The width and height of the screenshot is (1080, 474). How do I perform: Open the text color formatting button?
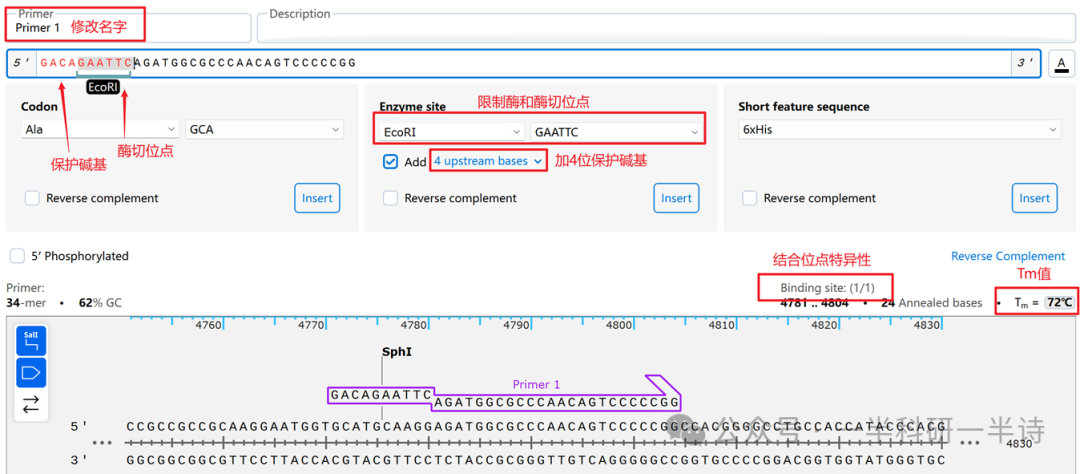(1061, 63)
